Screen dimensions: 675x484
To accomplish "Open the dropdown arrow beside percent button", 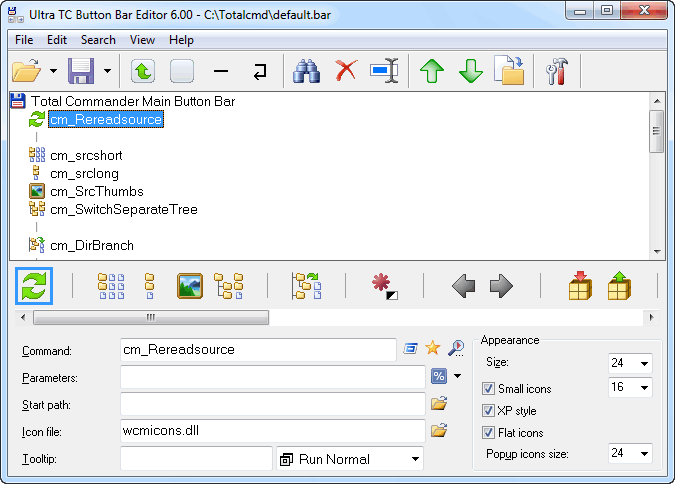I will (x=458, y=376).
